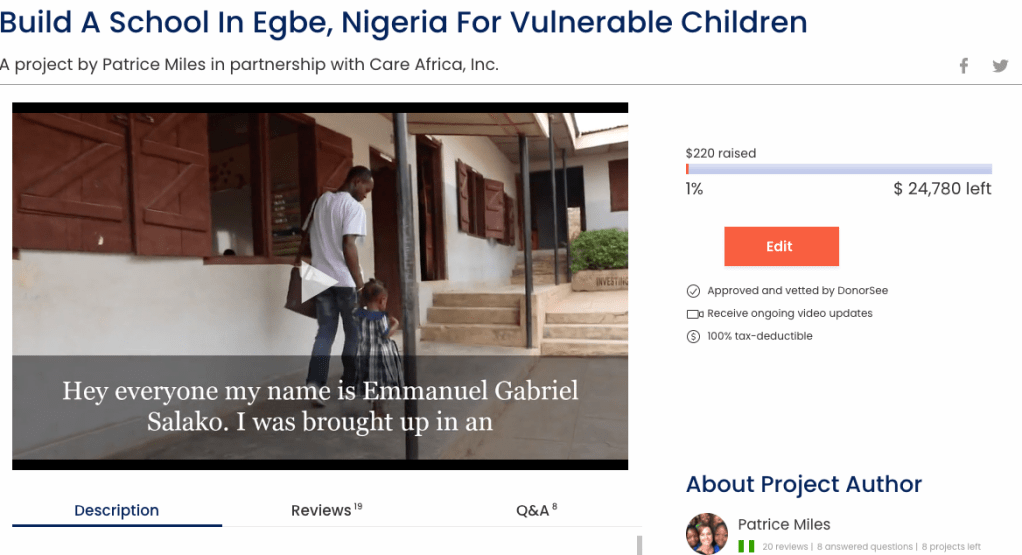Click the "$ 24,780 left" amount
The image size is (1022, 555).
[x=942, y=189]
